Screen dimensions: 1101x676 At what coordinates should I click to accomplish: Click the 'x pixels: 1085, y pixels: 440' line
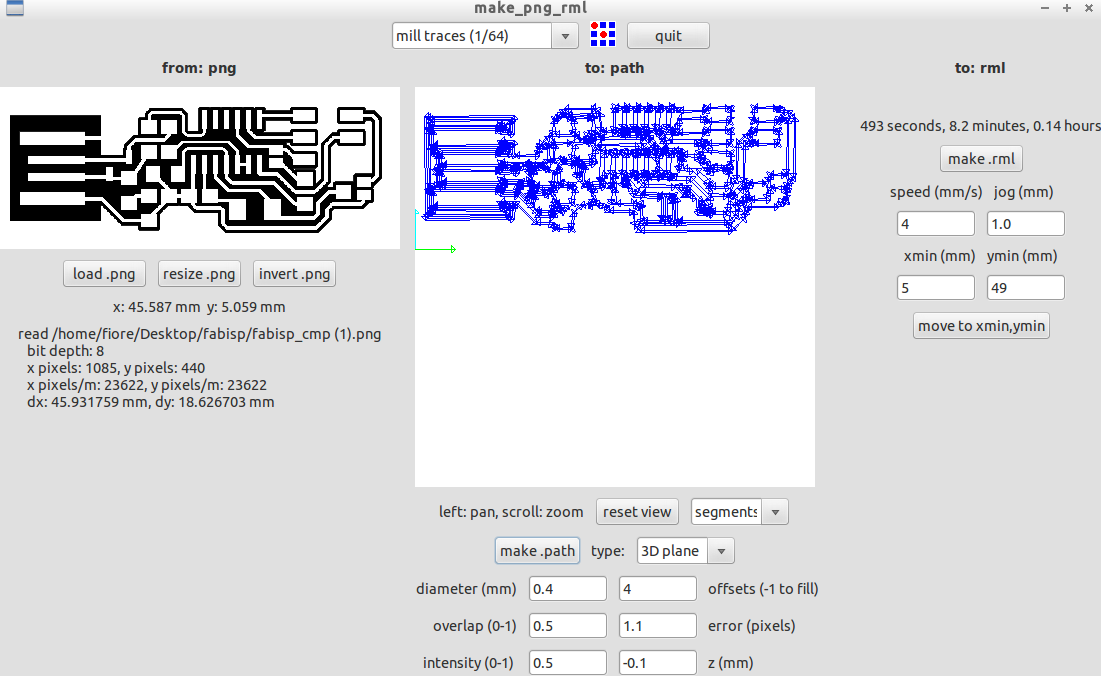click(x=116, y=368)
